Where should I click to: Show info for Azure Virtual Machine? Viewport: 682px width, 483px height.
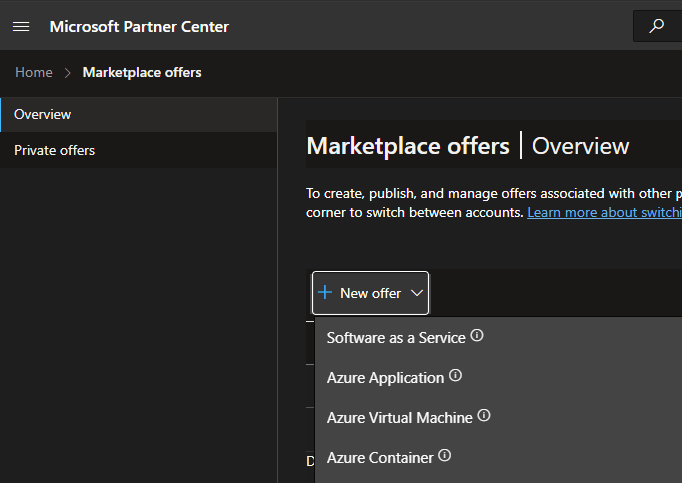point(484,416)
